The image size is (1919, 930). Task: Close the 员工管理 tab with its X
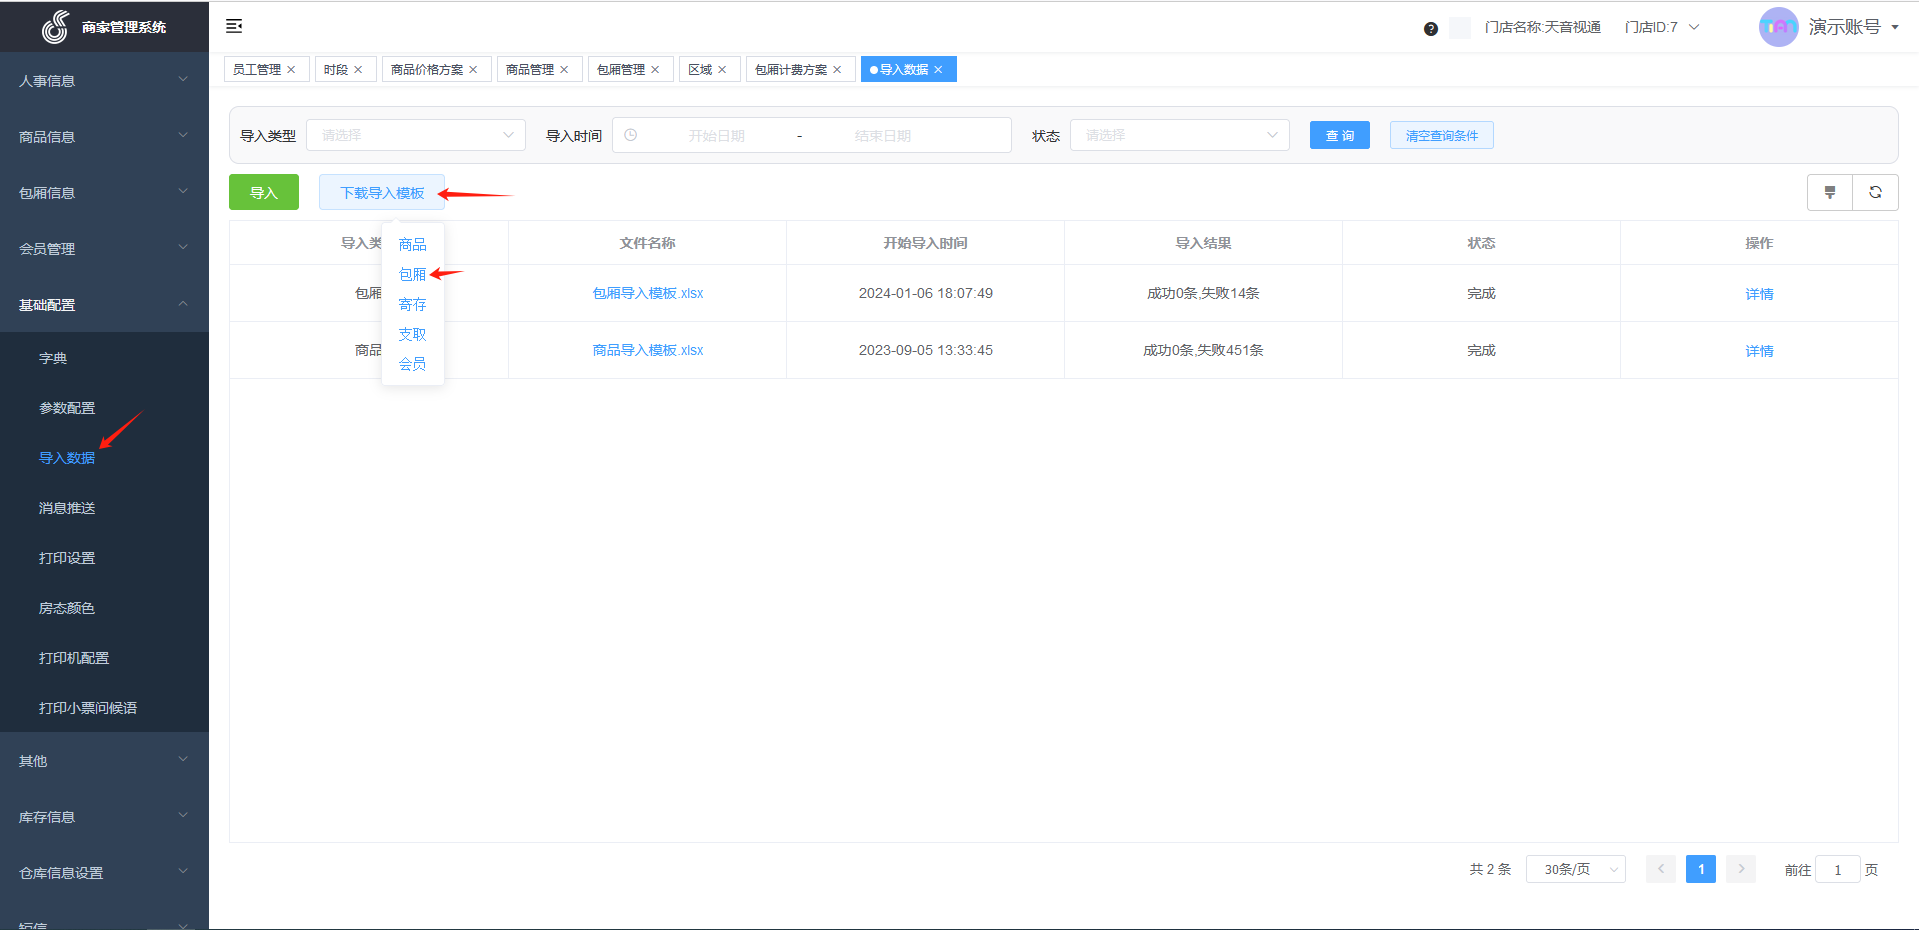pyautogui.click(x=292, y=70)
